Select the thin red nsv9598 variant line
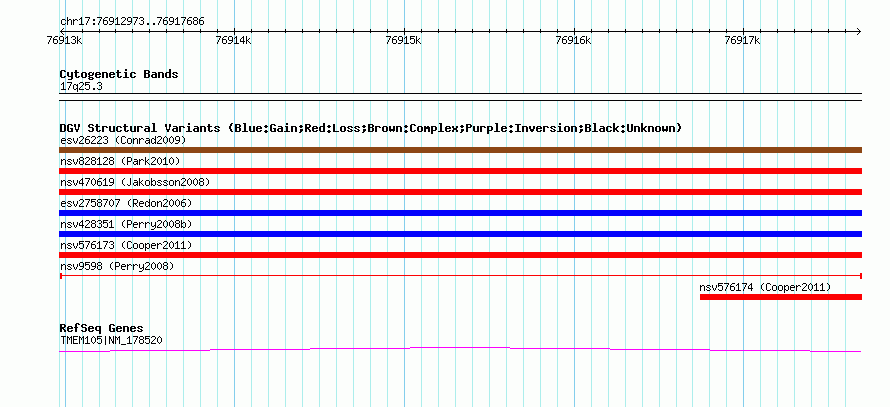This screenshot has height=407, width=890. pyautogui.click(x=460, y=276)
